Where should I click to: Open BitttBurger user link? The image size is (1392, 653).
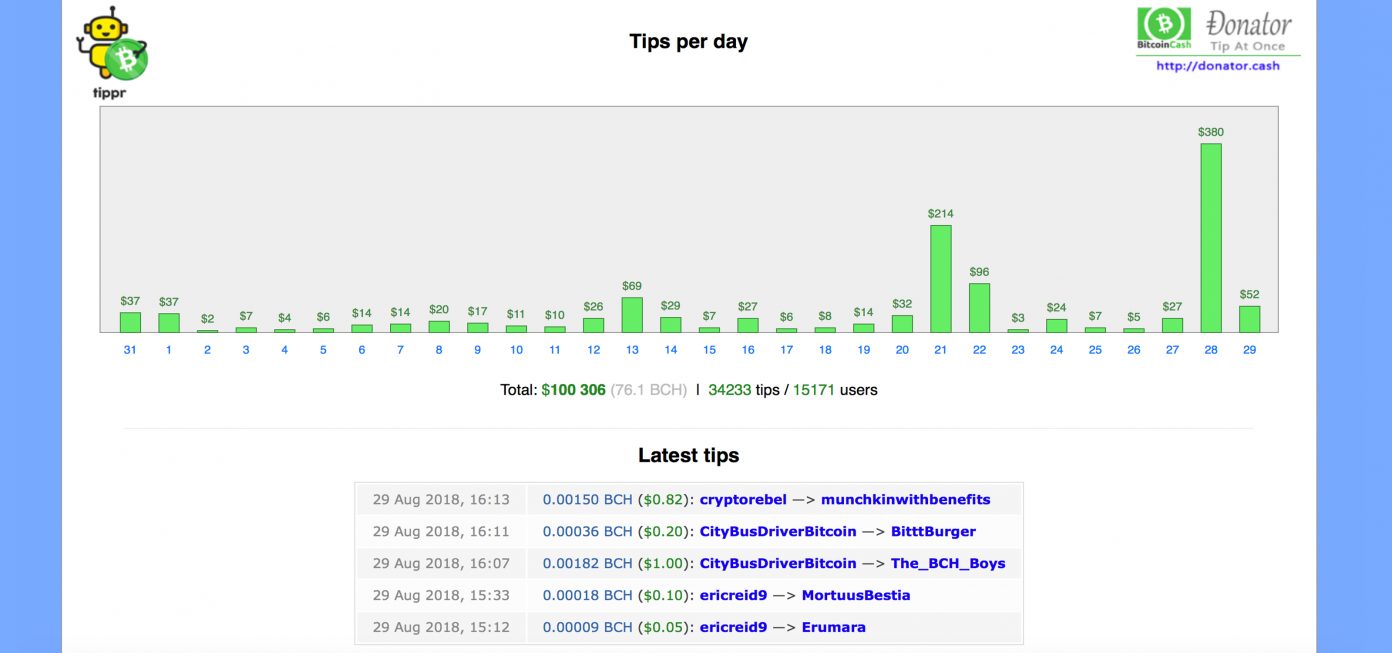click(x=933, y=531)
